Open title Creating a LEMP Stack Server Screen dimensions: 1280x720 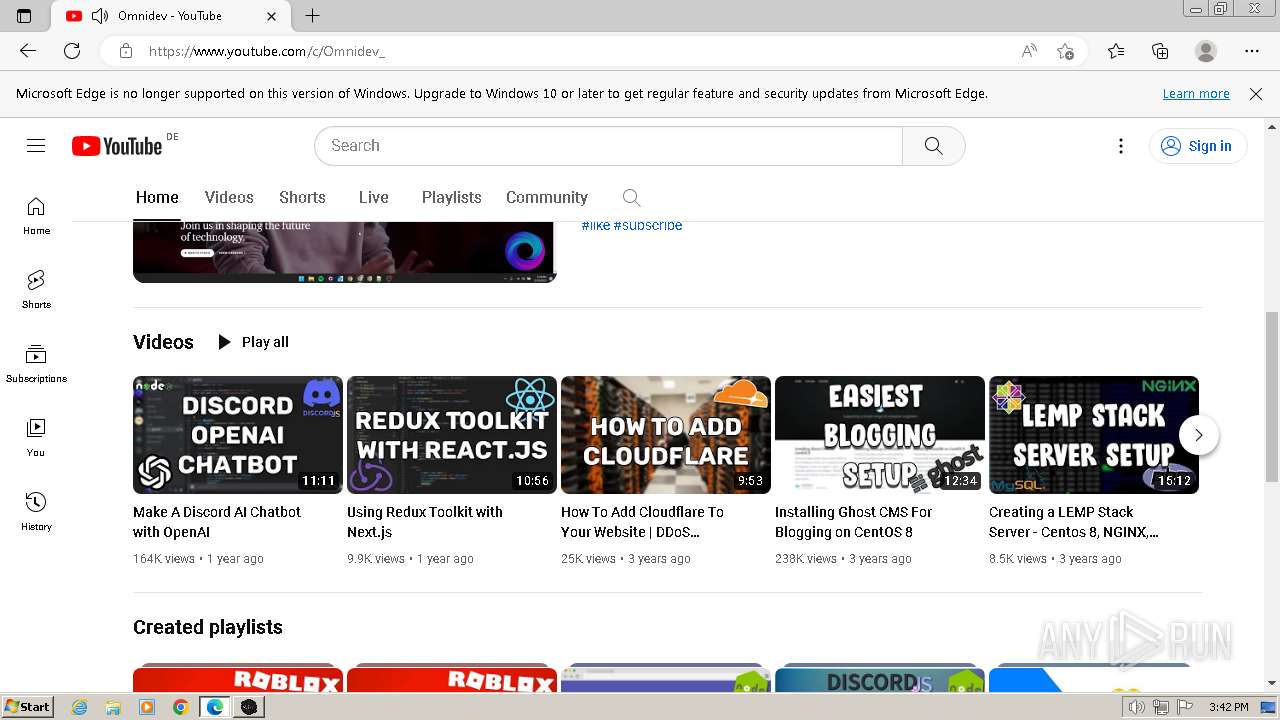click(1074, 522)
